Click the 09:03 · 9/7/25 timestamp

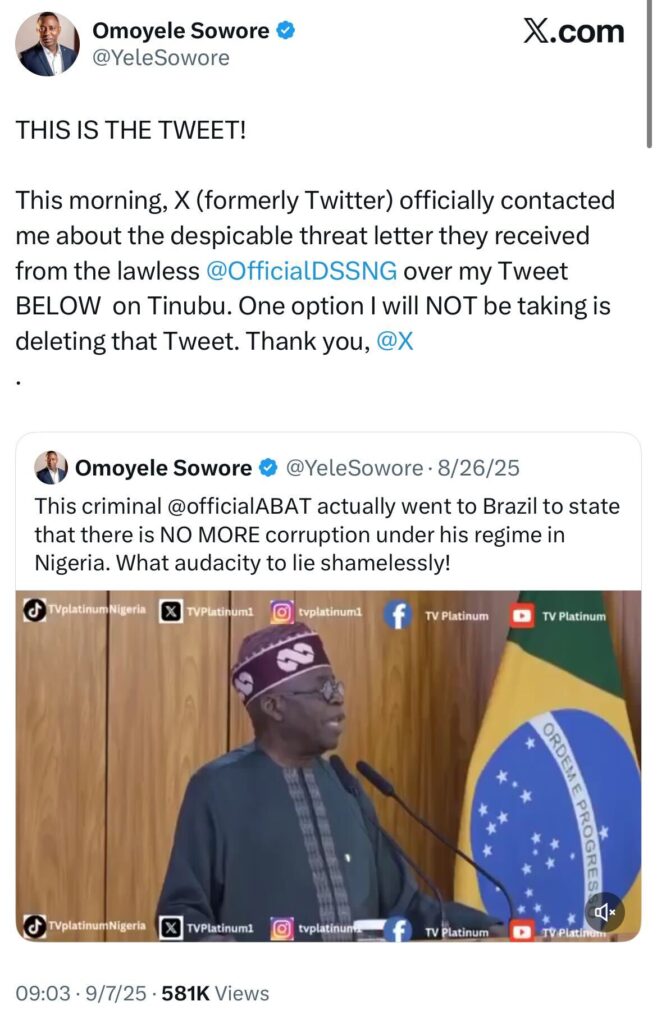pyautogui.click(x=80, y=993)
